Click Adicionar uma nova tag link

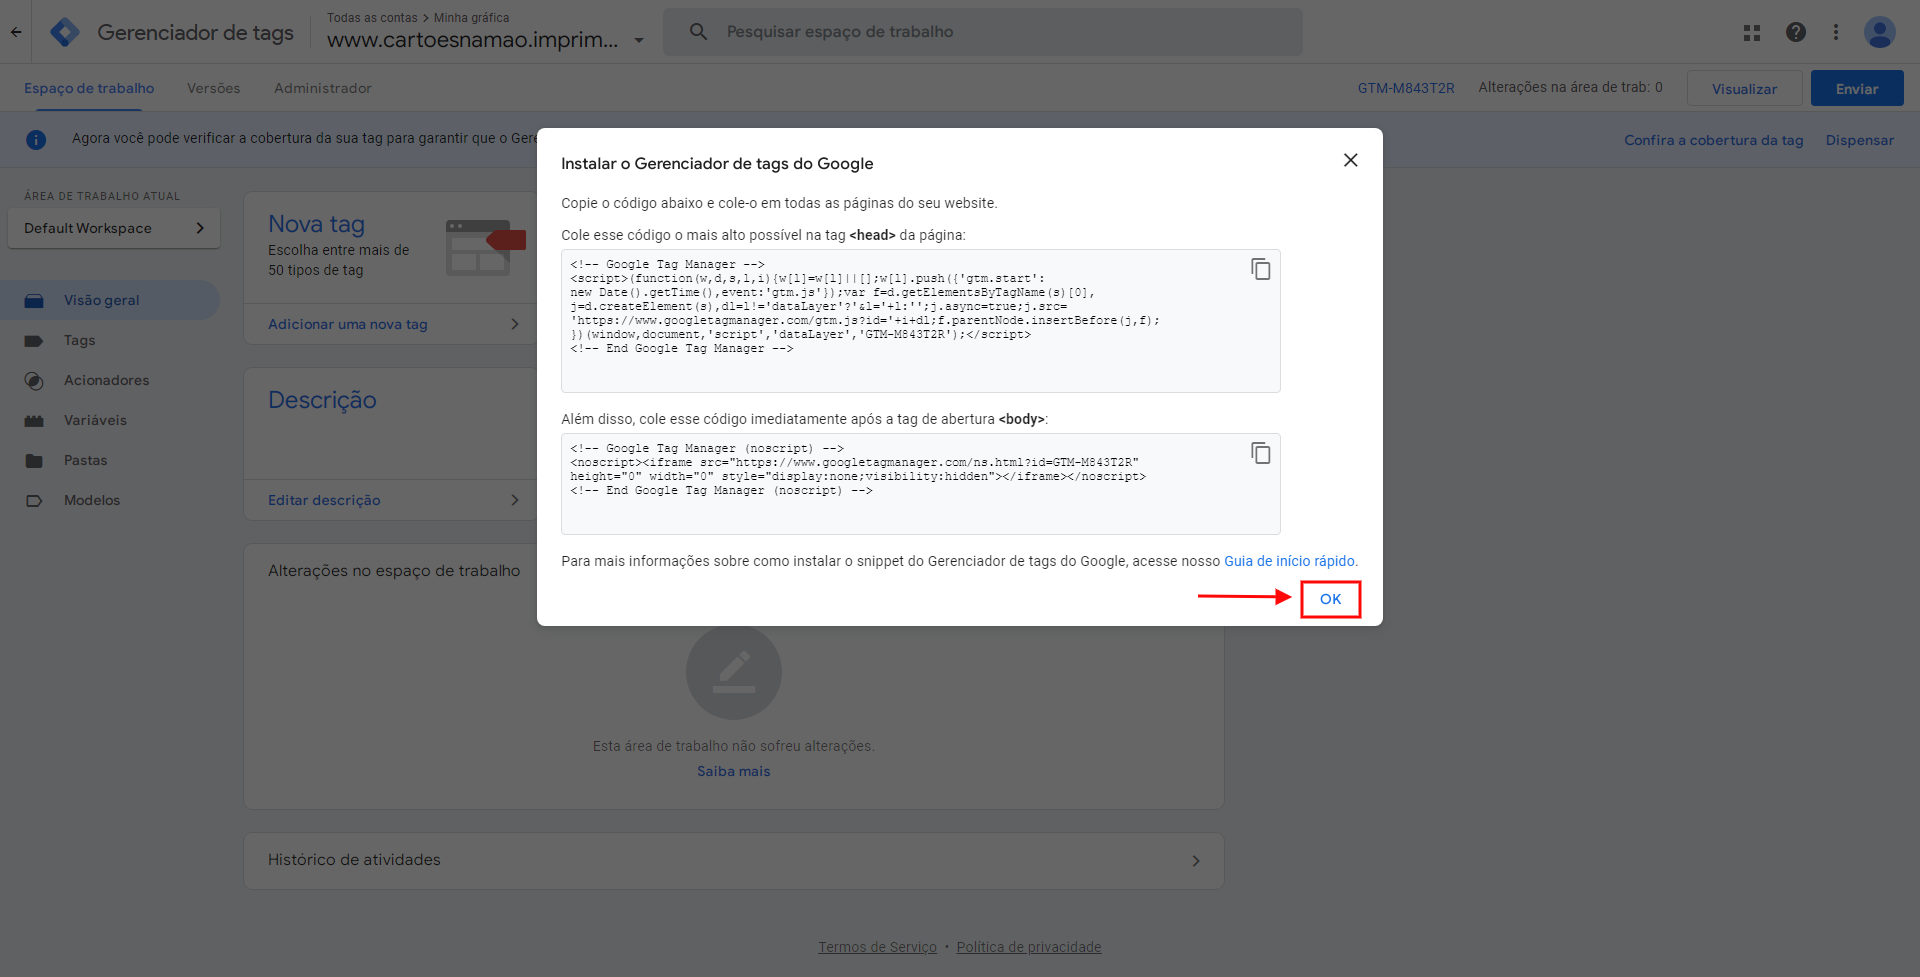pyautogui.click(x=348, y=324)
